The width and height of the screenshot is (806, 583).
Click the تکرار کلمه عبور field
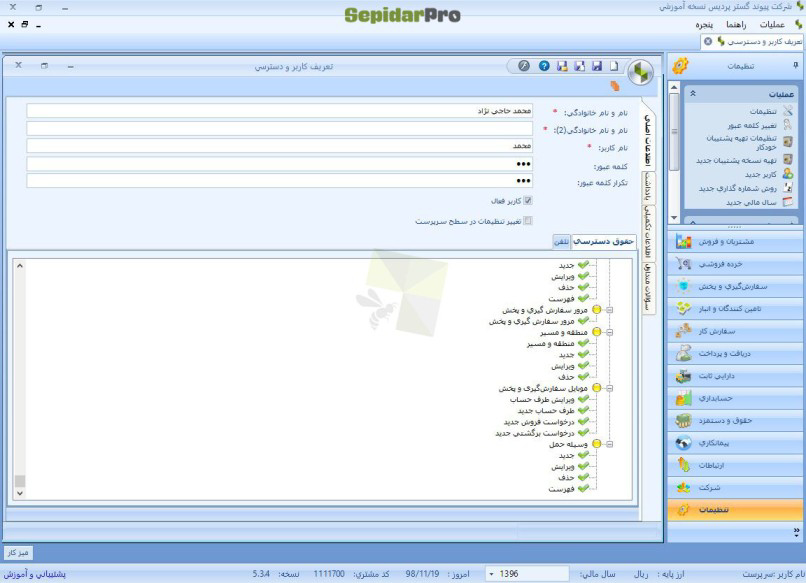pyautogui.click(x=280, y=181)
